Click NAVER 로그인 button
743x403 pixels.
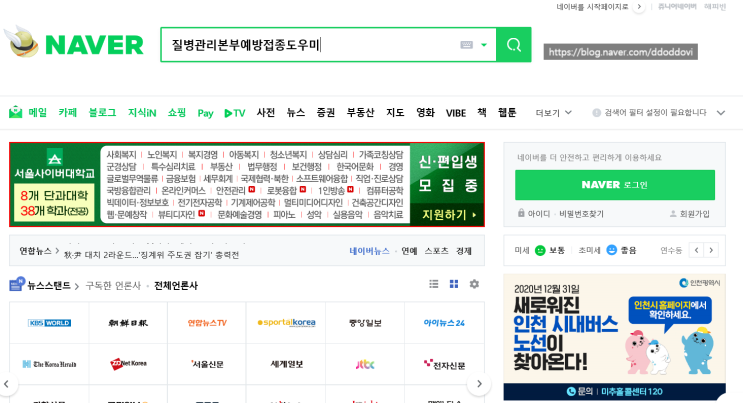coord(615,185)
